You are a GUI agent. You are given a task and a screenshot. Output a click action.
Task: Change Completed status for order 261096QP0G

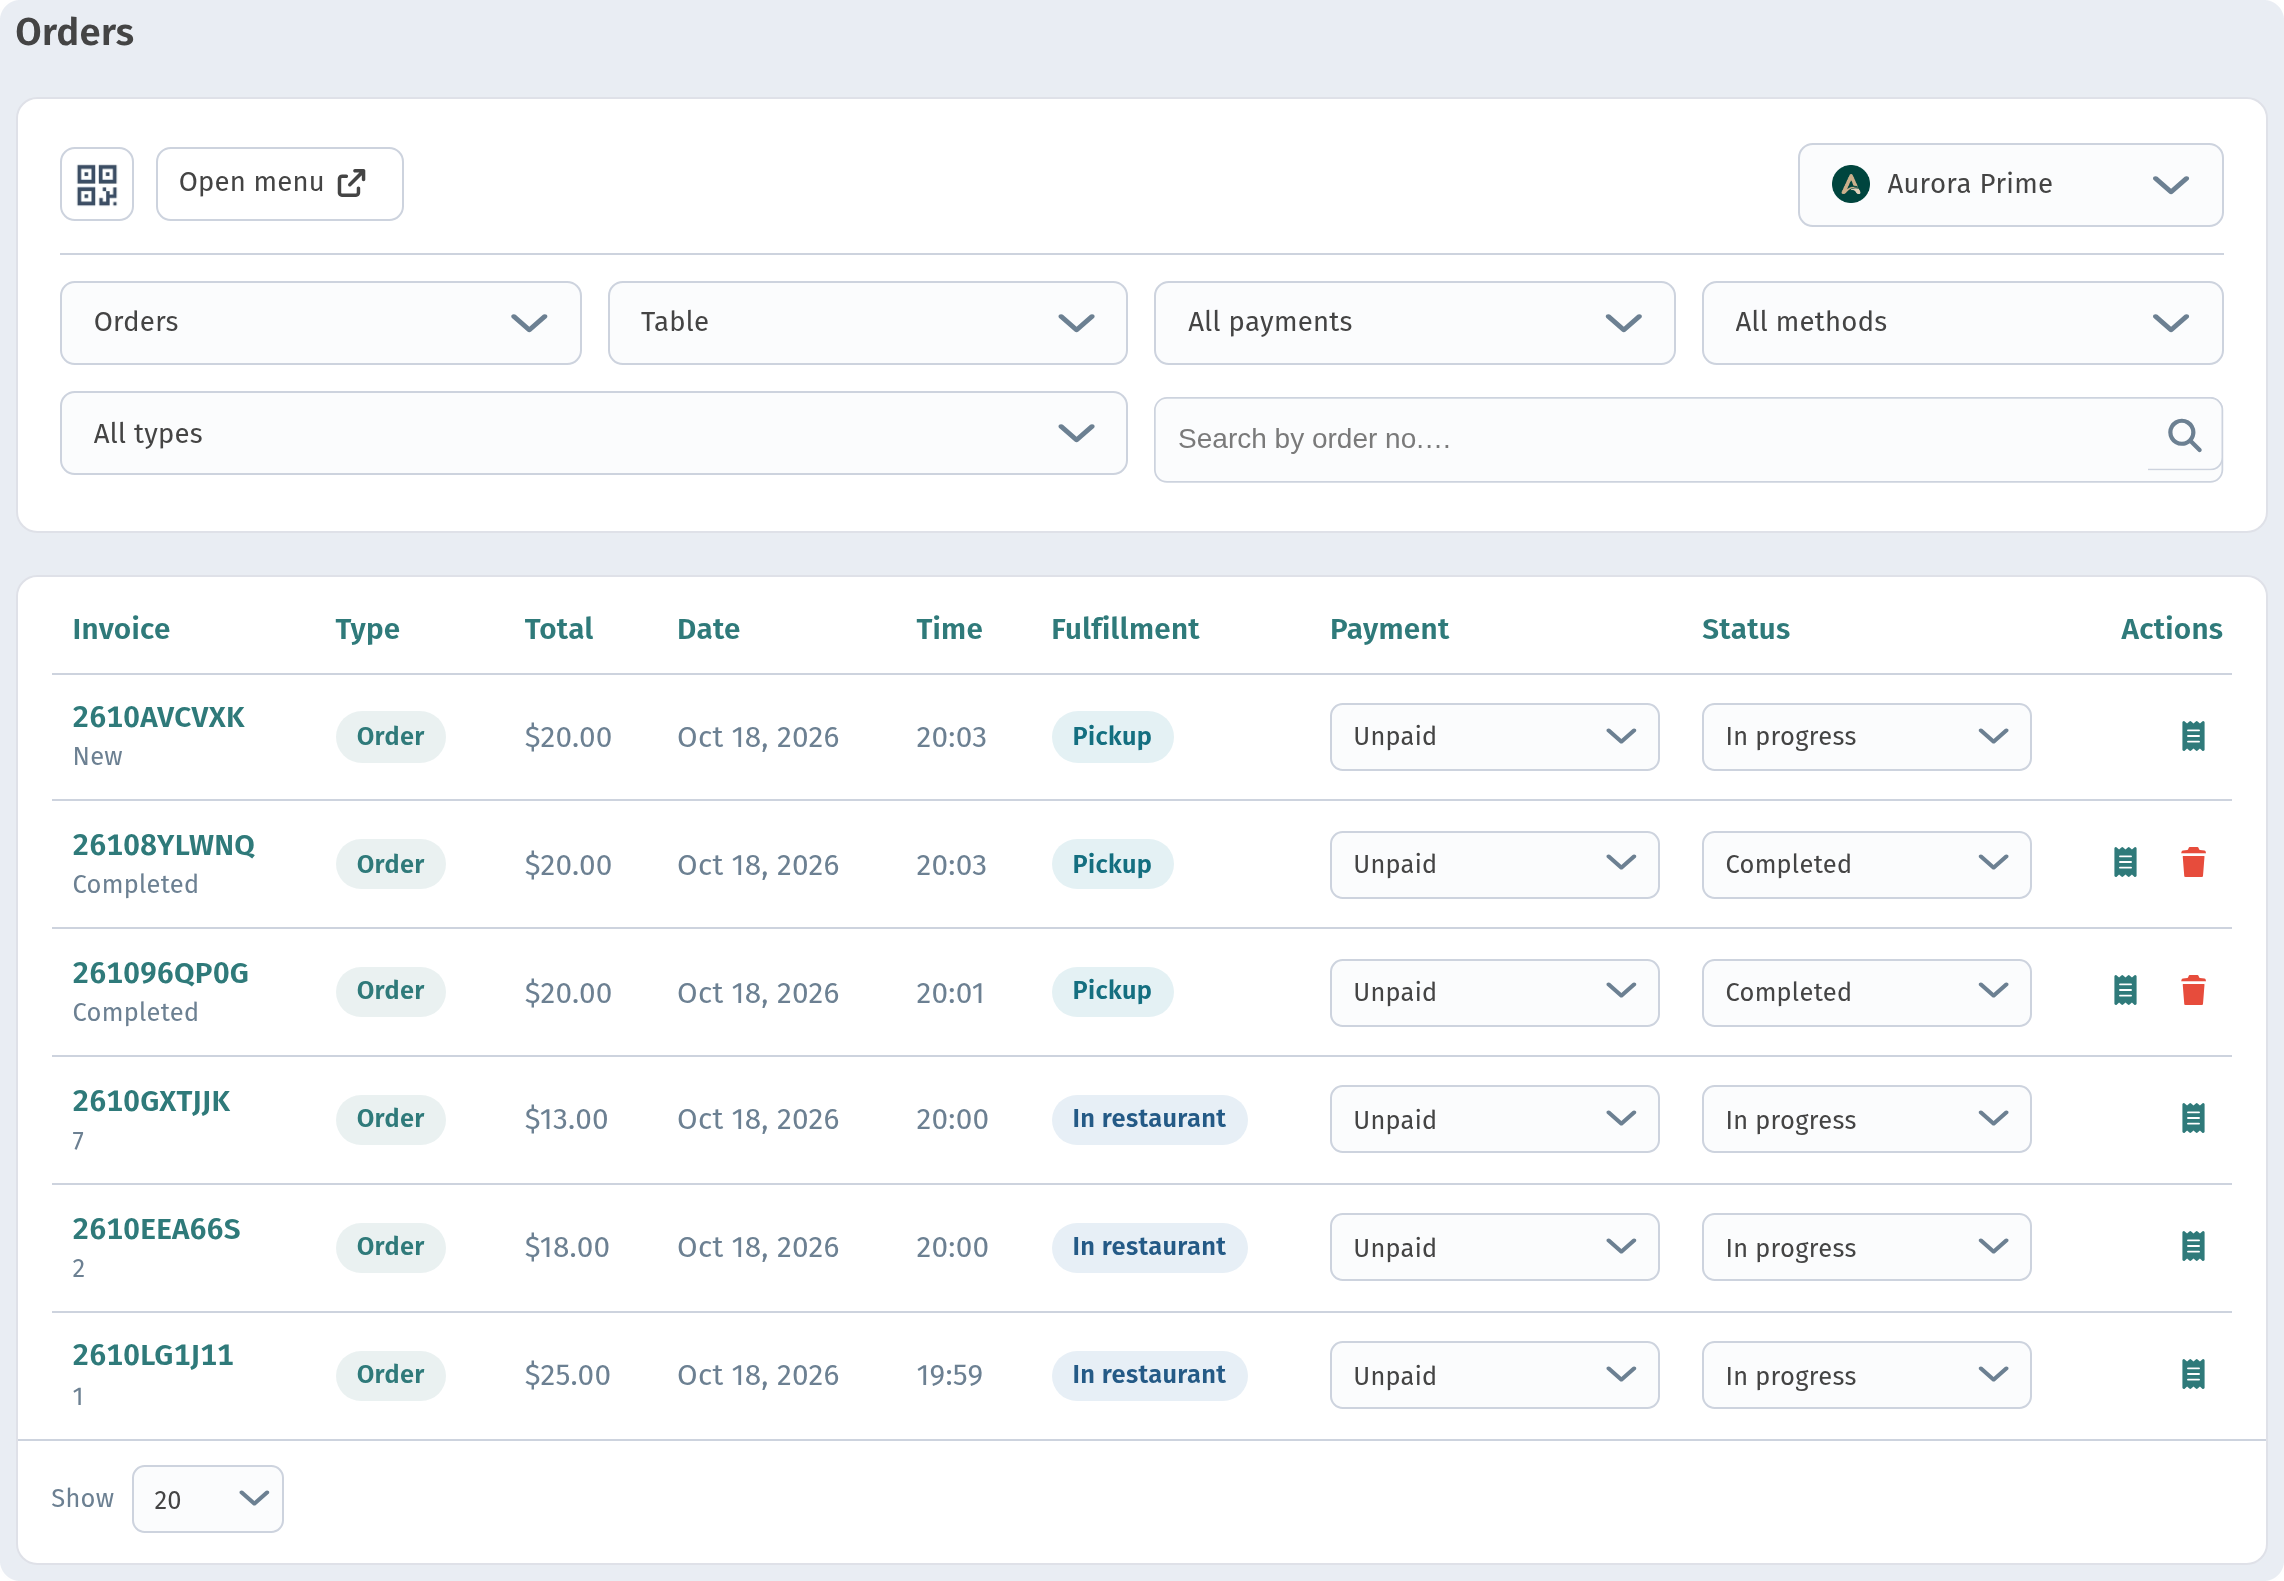tap(1867, 993)
